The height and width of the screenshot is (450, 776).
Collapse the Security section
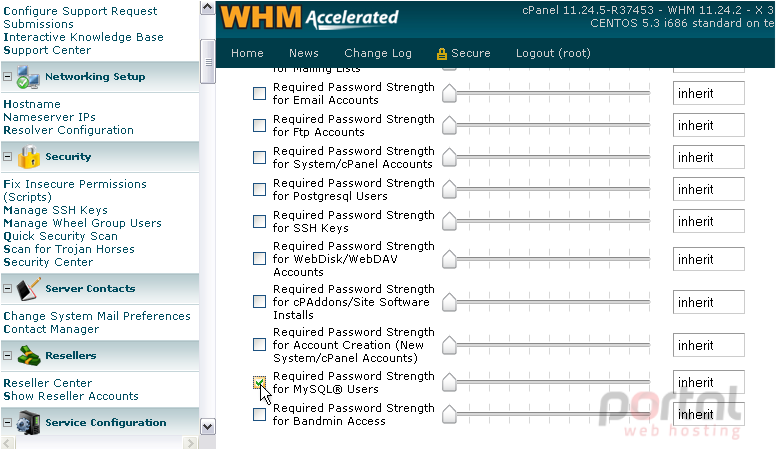point(7,156)
